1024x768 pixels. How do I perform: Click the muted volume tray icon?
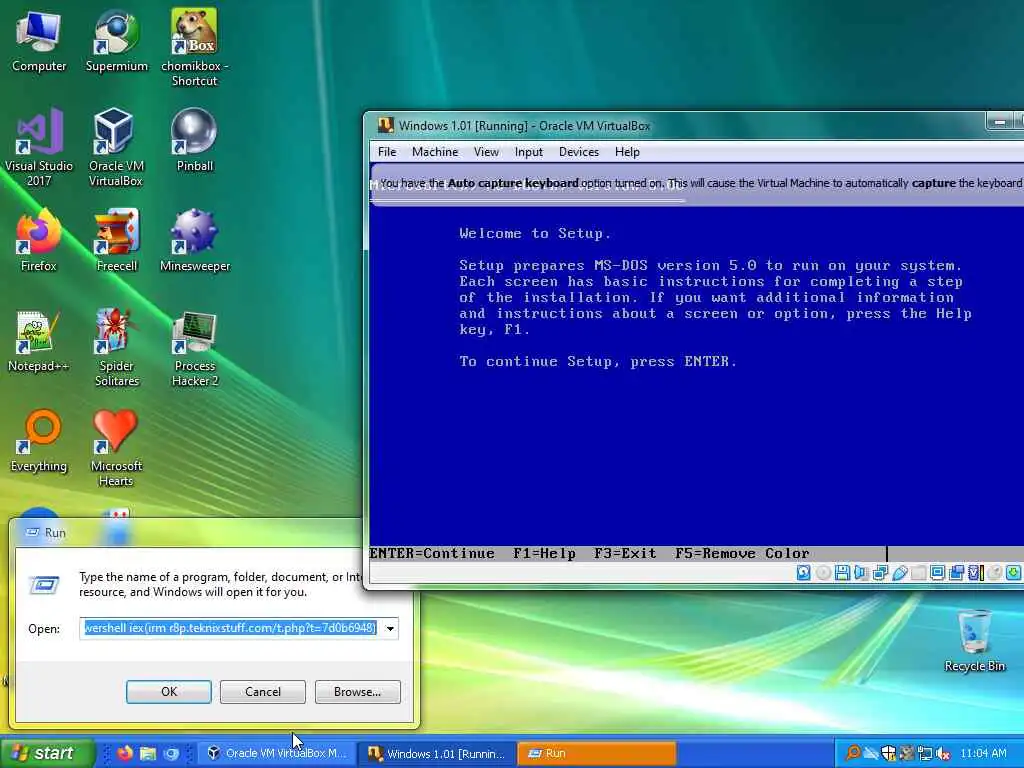(x=942, y=753)
